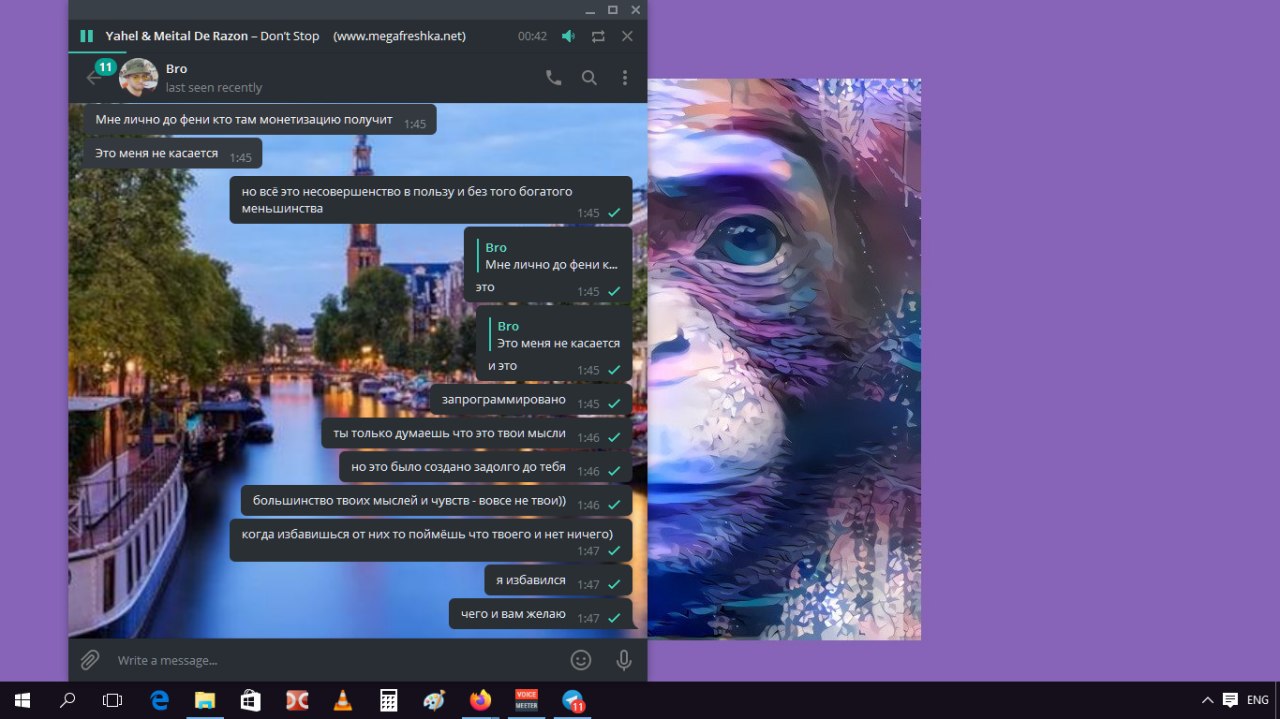The width and height of the screenshot is (1280, 719).
Task: Open the three-dot chat menu
Action: [625, 77]
